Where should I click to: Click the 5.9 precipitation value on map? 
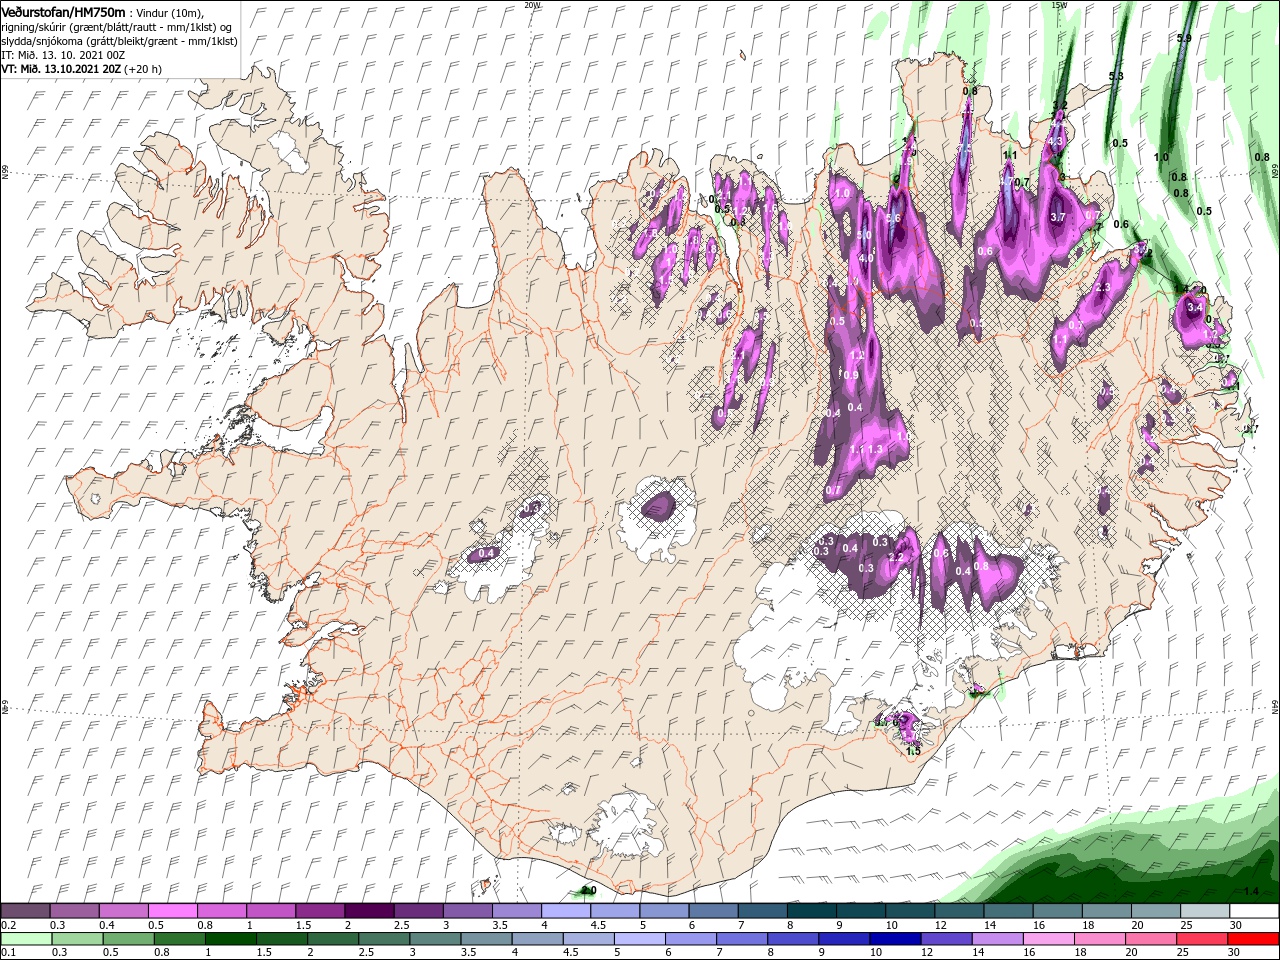point(1185,38)
